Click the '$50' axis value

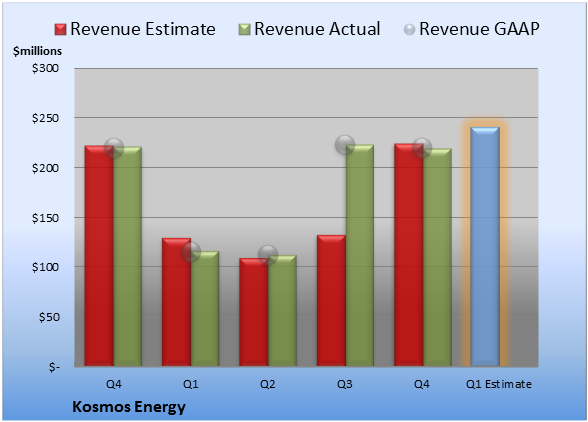pyautogui.click(x=49, y=317)
